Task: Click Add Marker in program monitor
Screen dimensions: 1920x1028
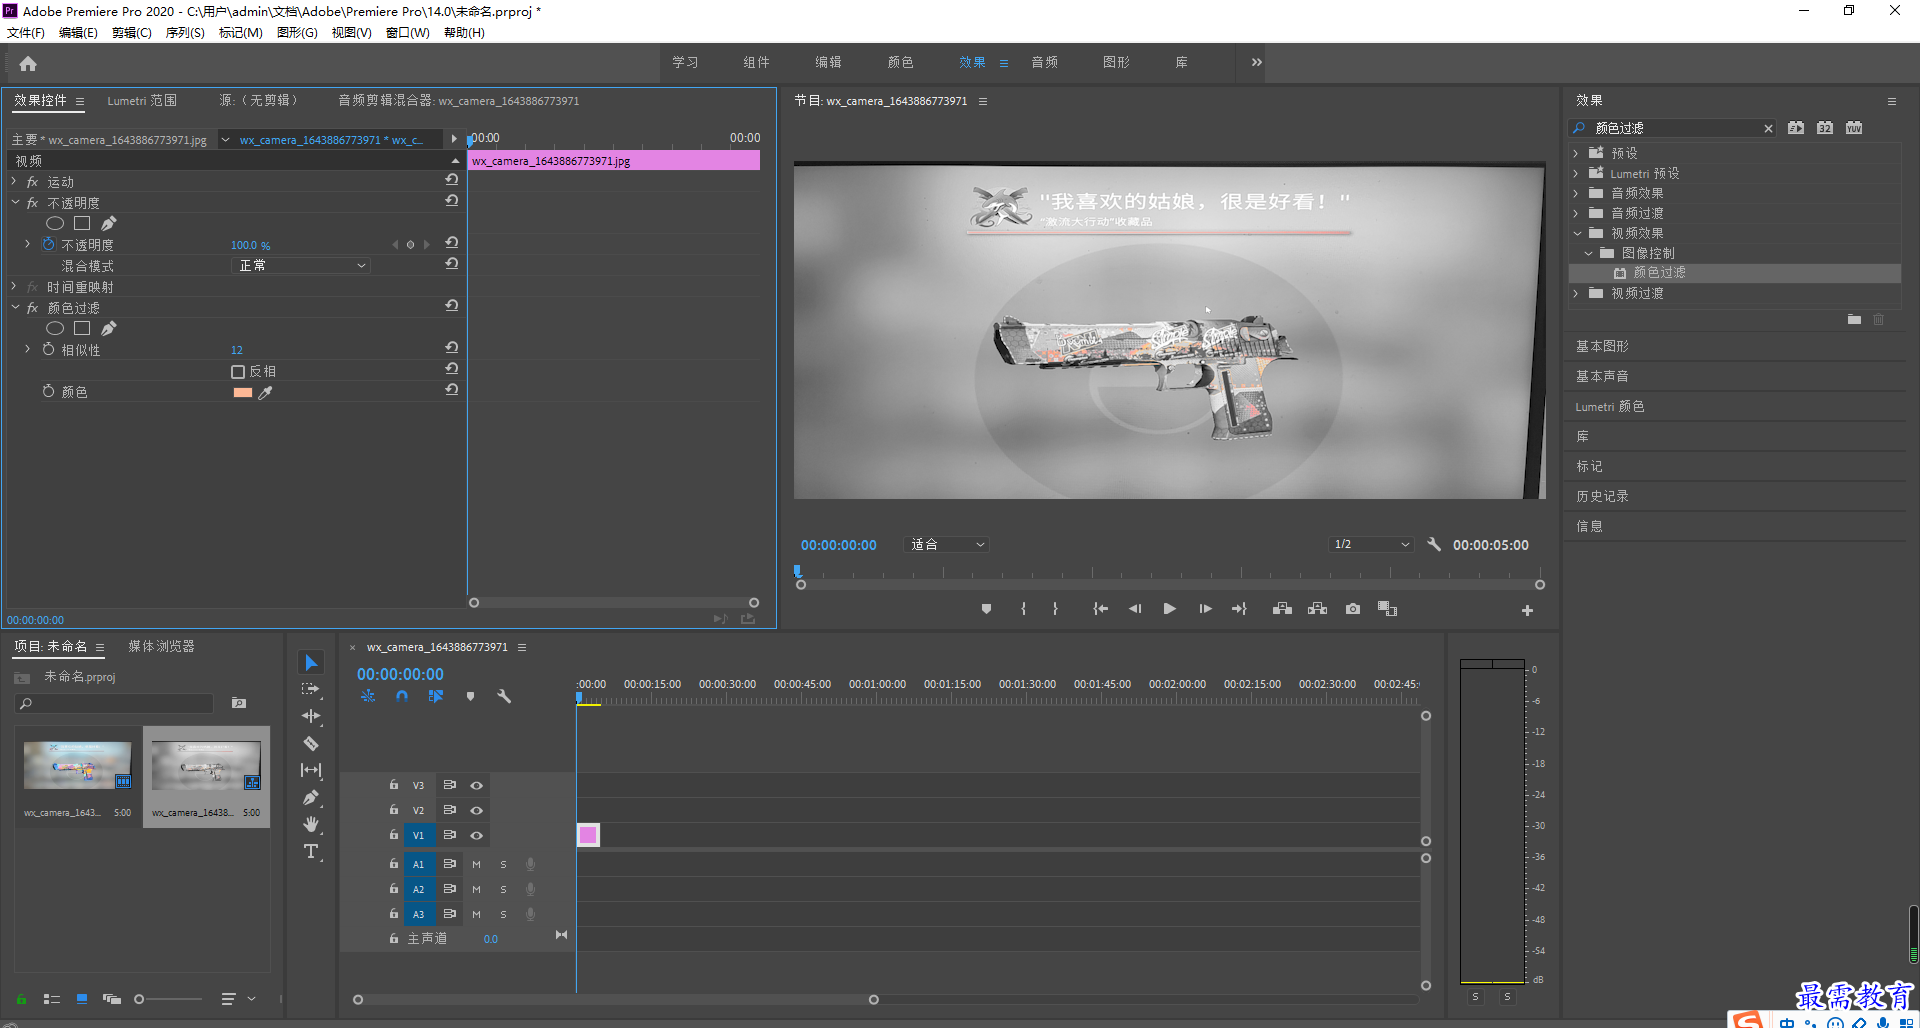Action: [986, 609]
